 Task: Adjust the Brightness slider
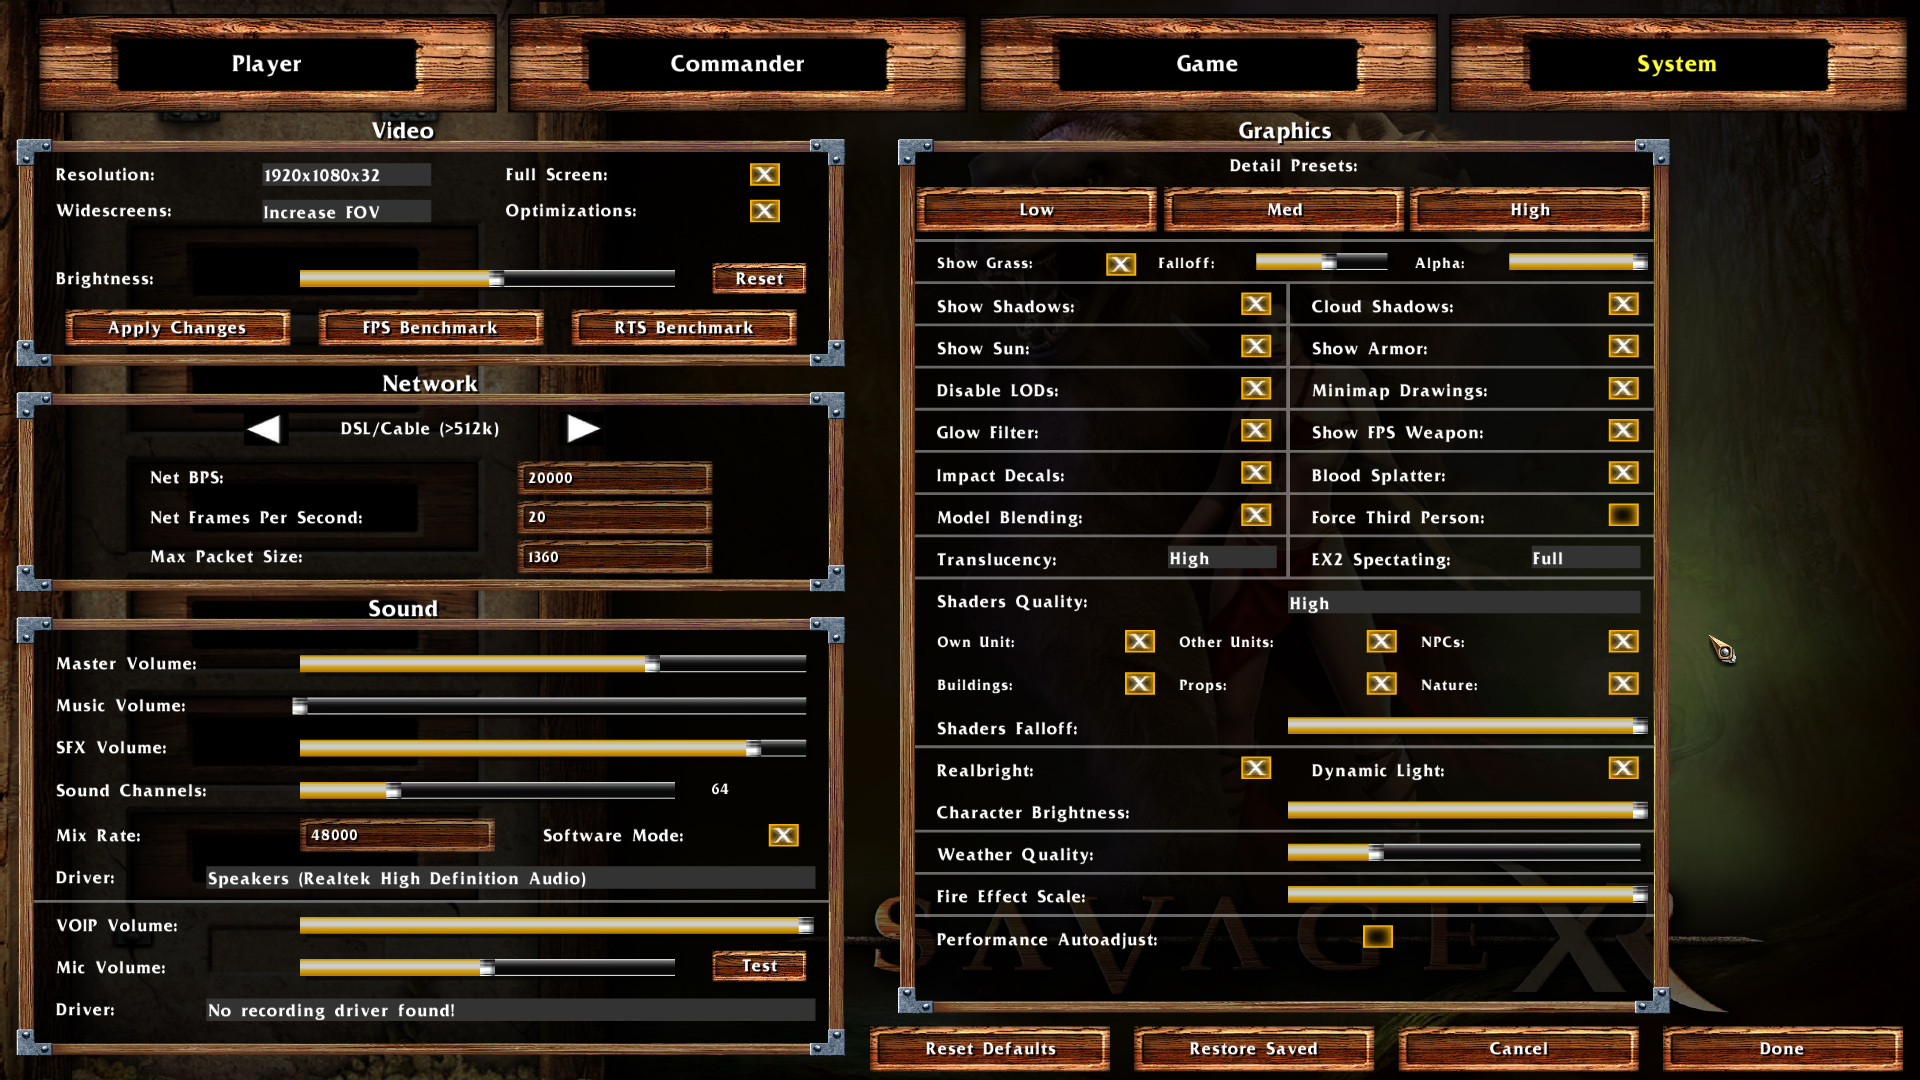[487, 279]
